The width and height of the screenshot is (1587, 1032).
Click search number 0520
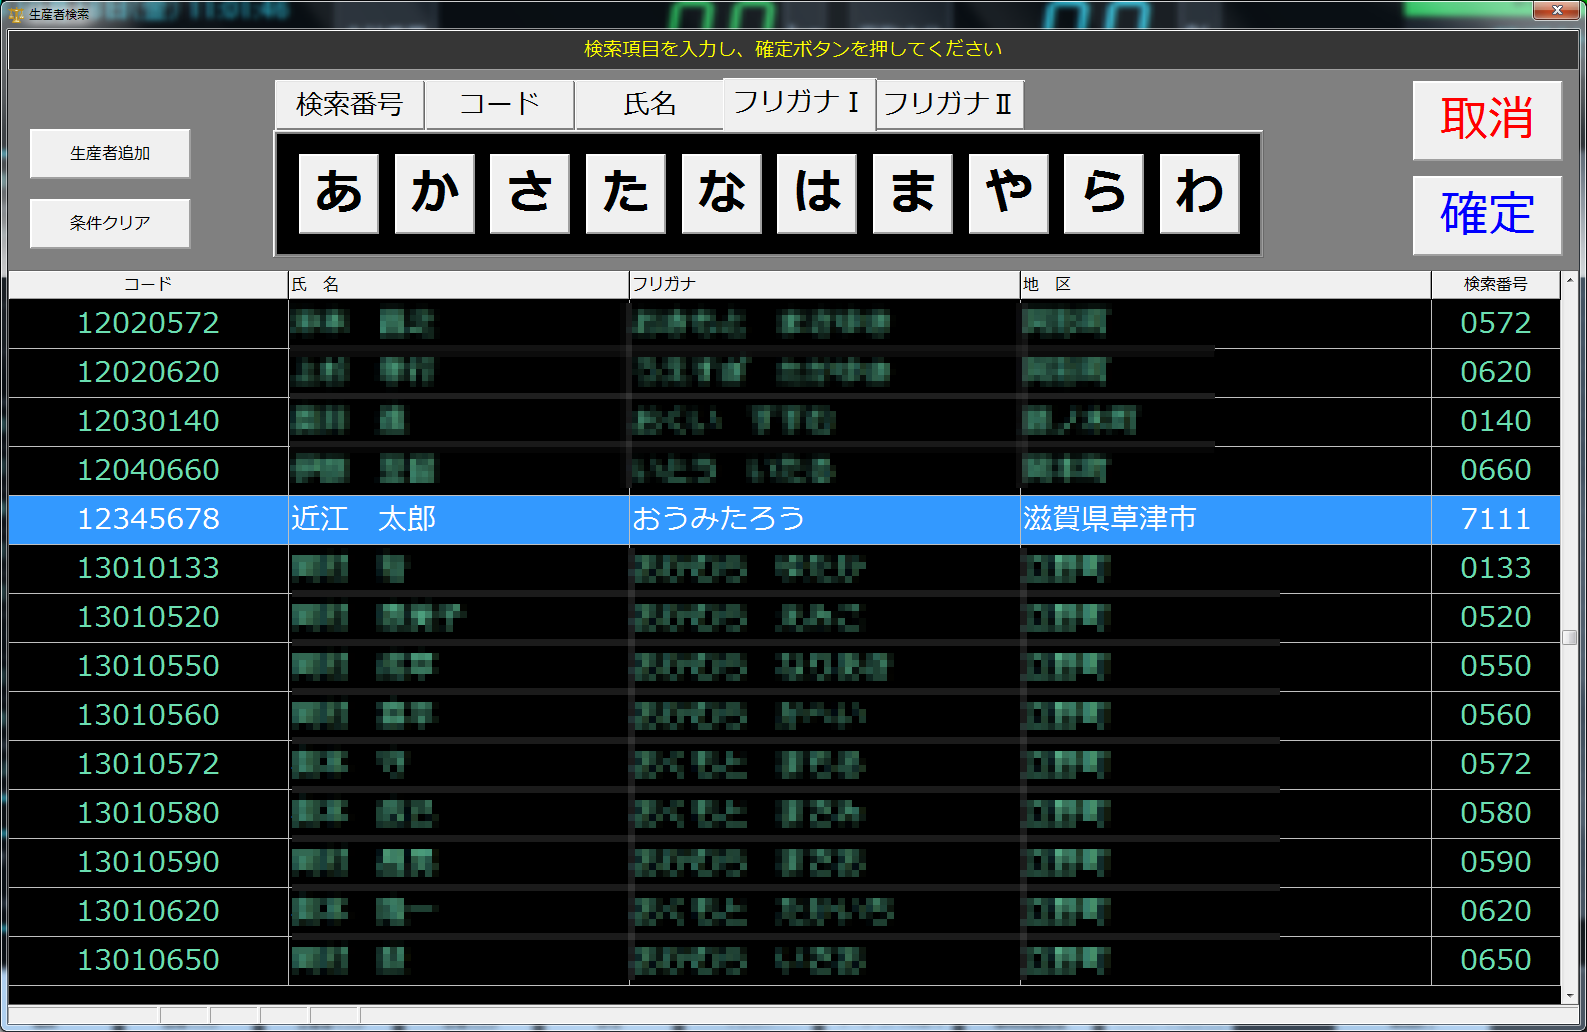coord(1496,618)
